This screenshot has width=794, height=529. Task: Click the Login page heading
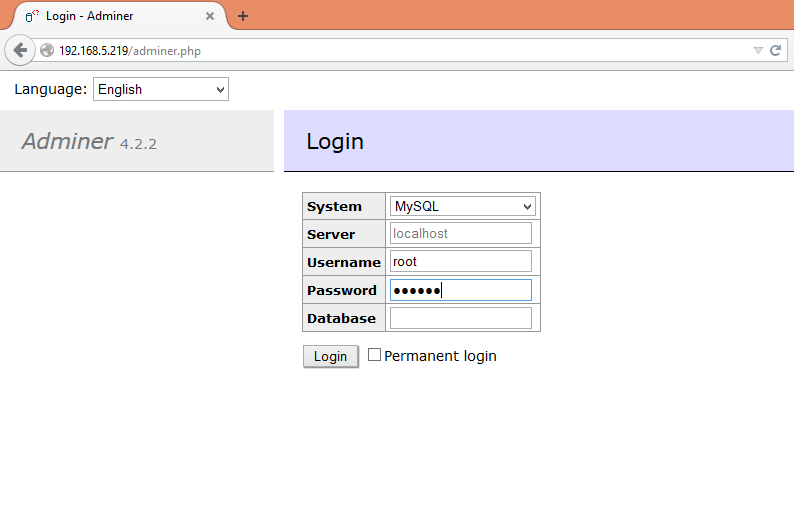(x=335, y=141)
